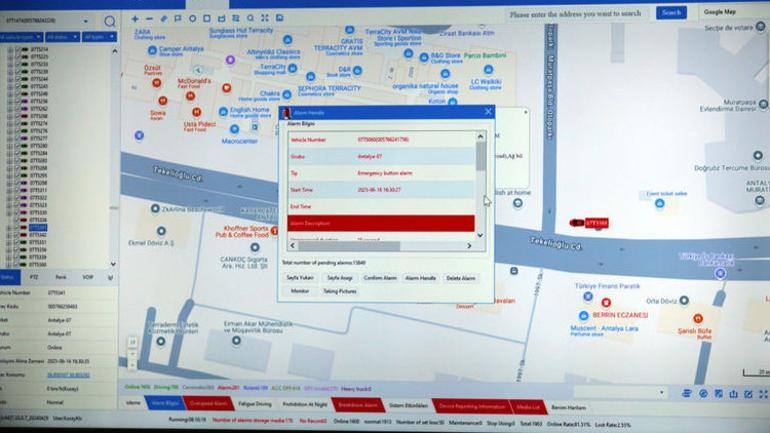Click the alarm list scroll-down arrow
This screenshot has width=770, height=433.
(x=480, y=235)
